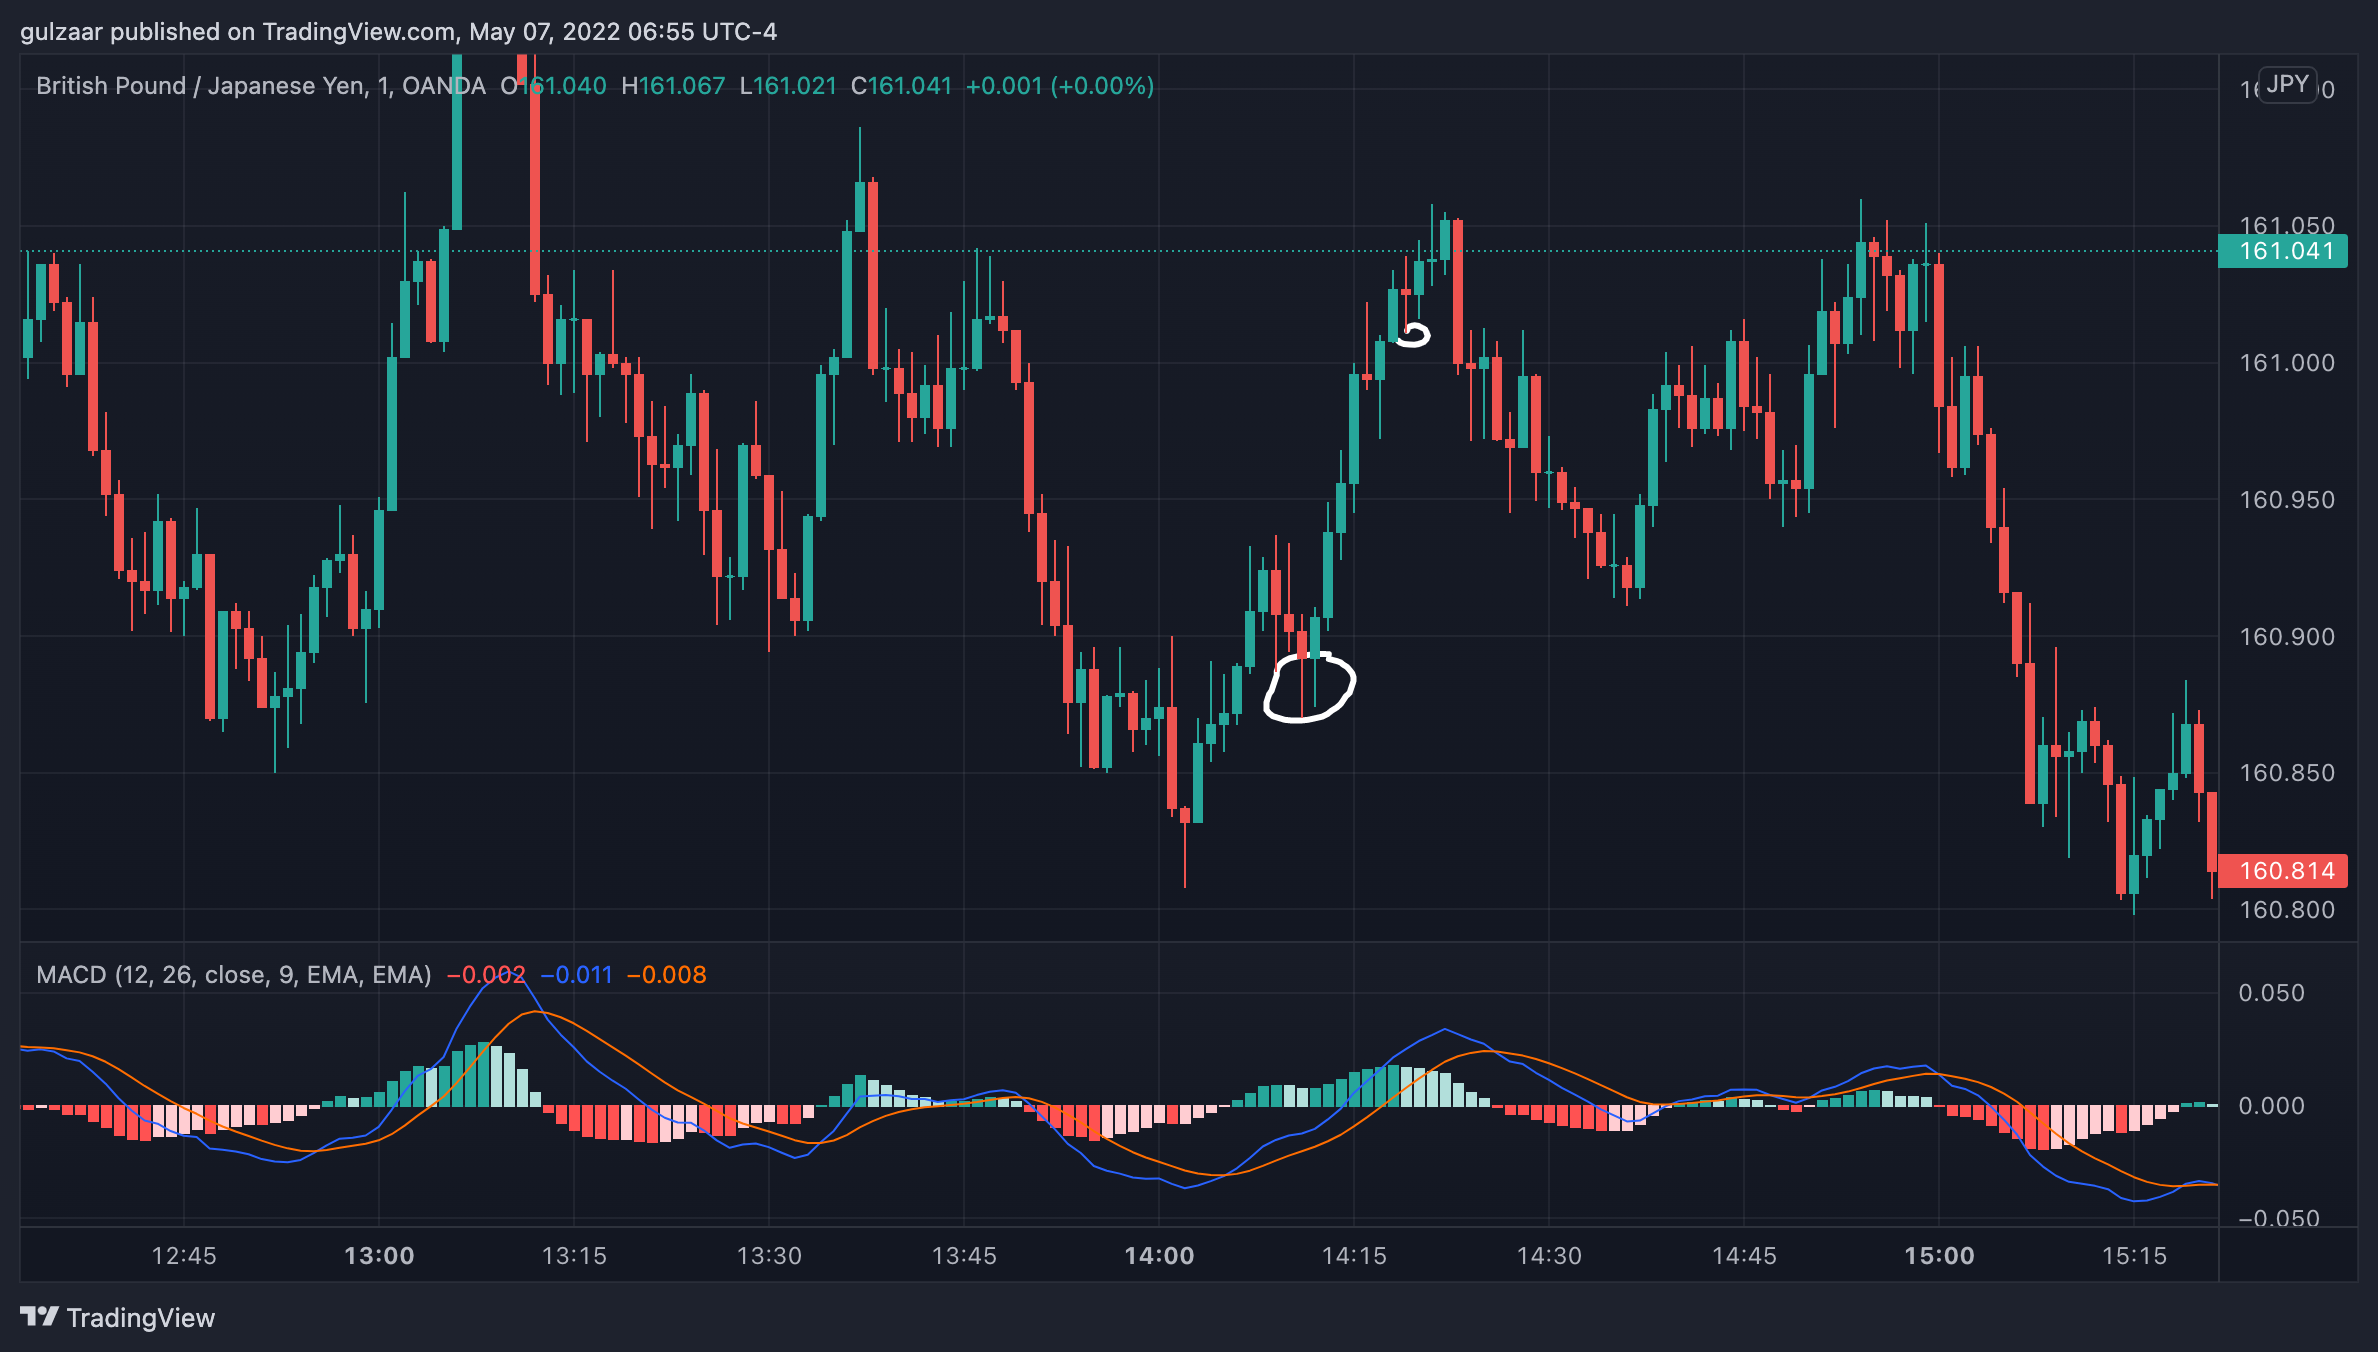Click the 13:15 time axis label
This screenshot has width=2378, height=1352.
click(x=574, y=1256)
